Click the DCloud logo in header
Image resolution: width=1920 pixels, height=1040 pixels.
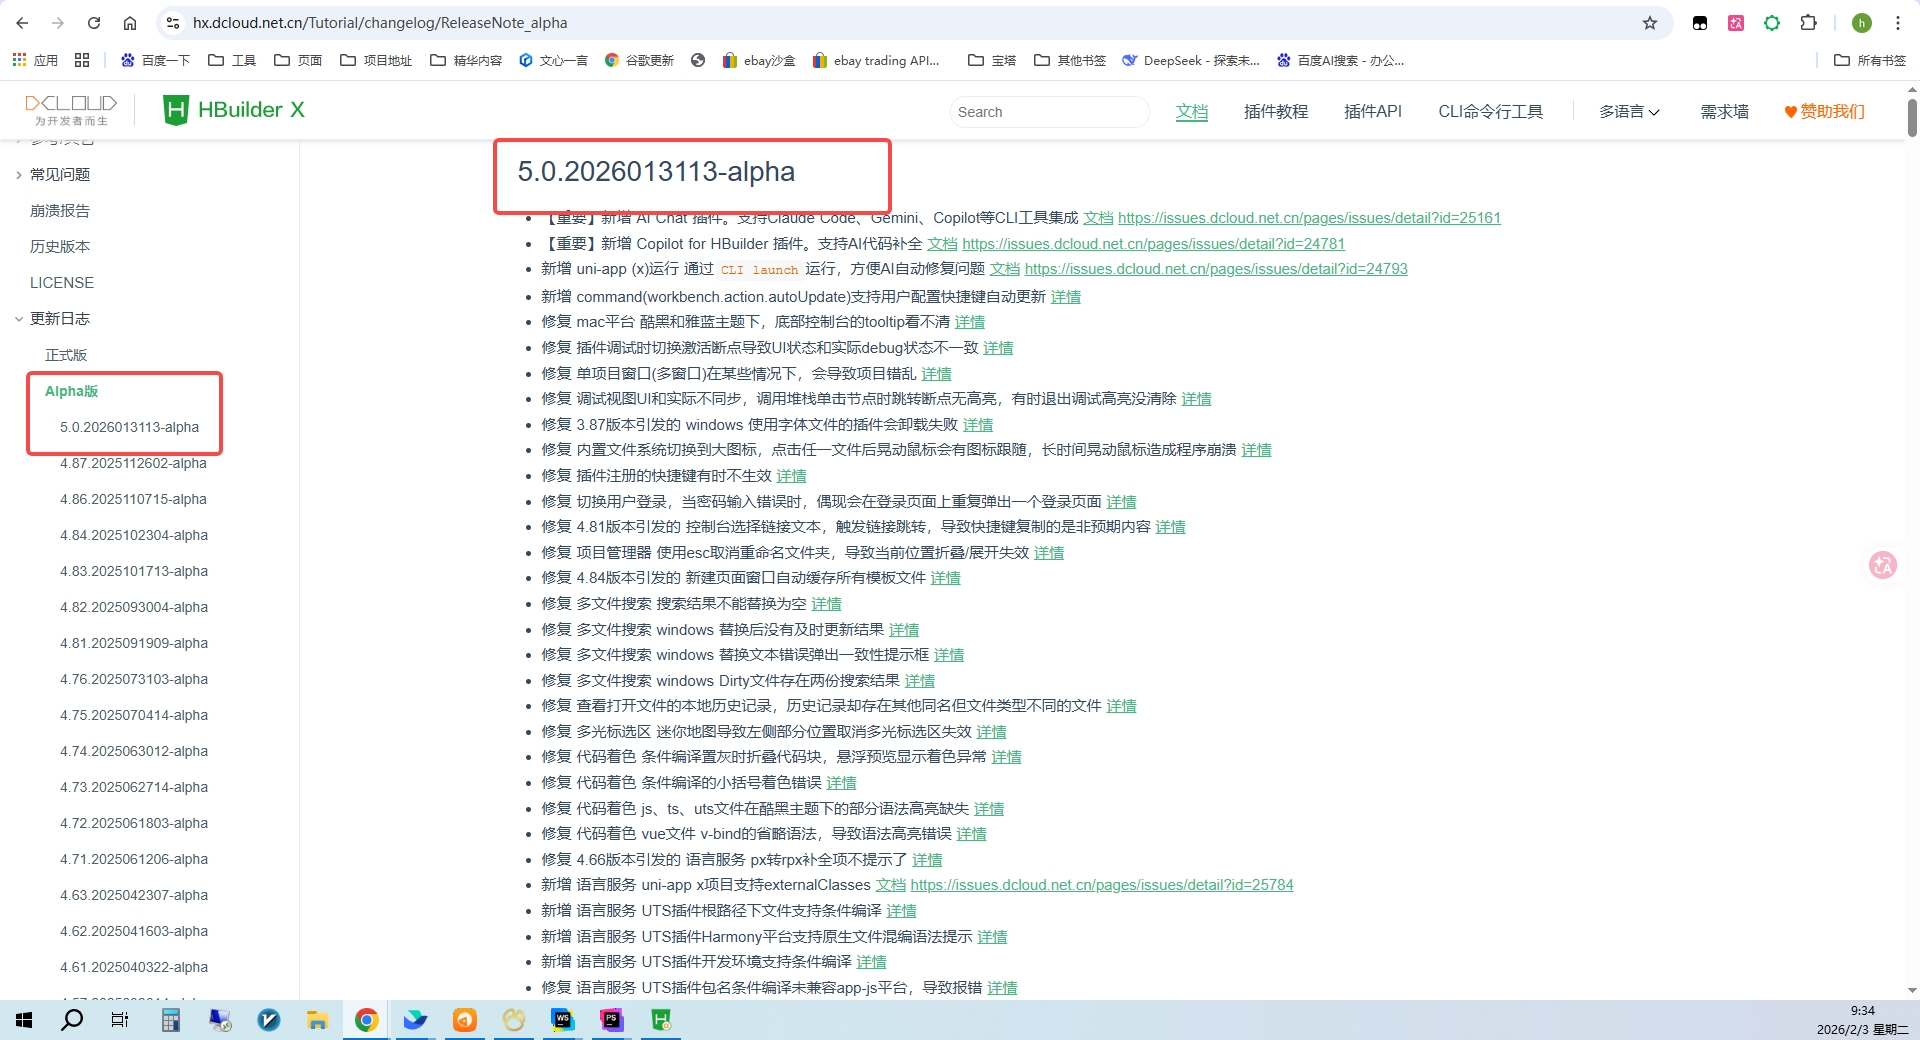(x=71, y=110)
